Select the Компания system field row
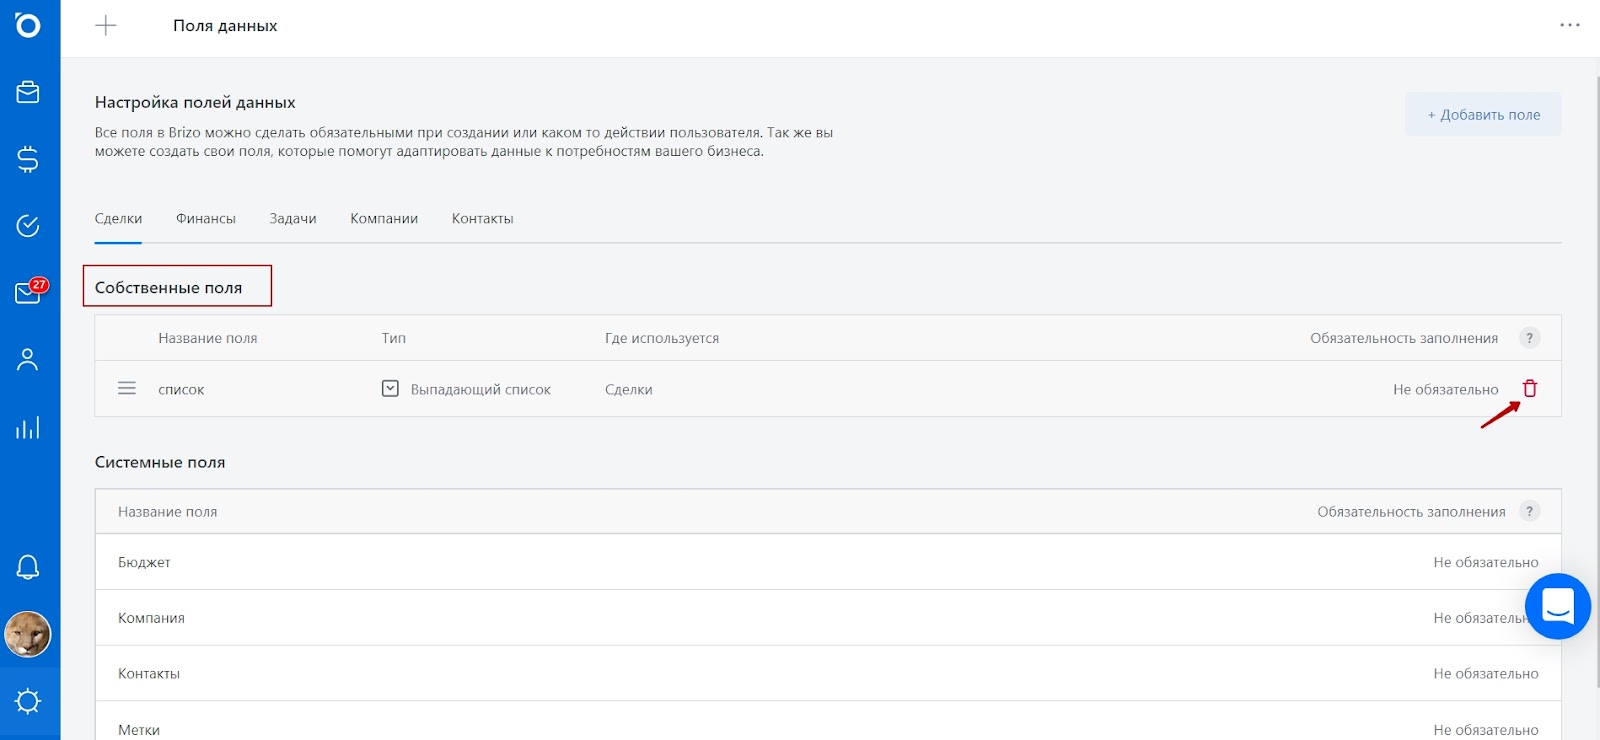Viewport: 1600px width, 740px height. (x=828, y=618)
